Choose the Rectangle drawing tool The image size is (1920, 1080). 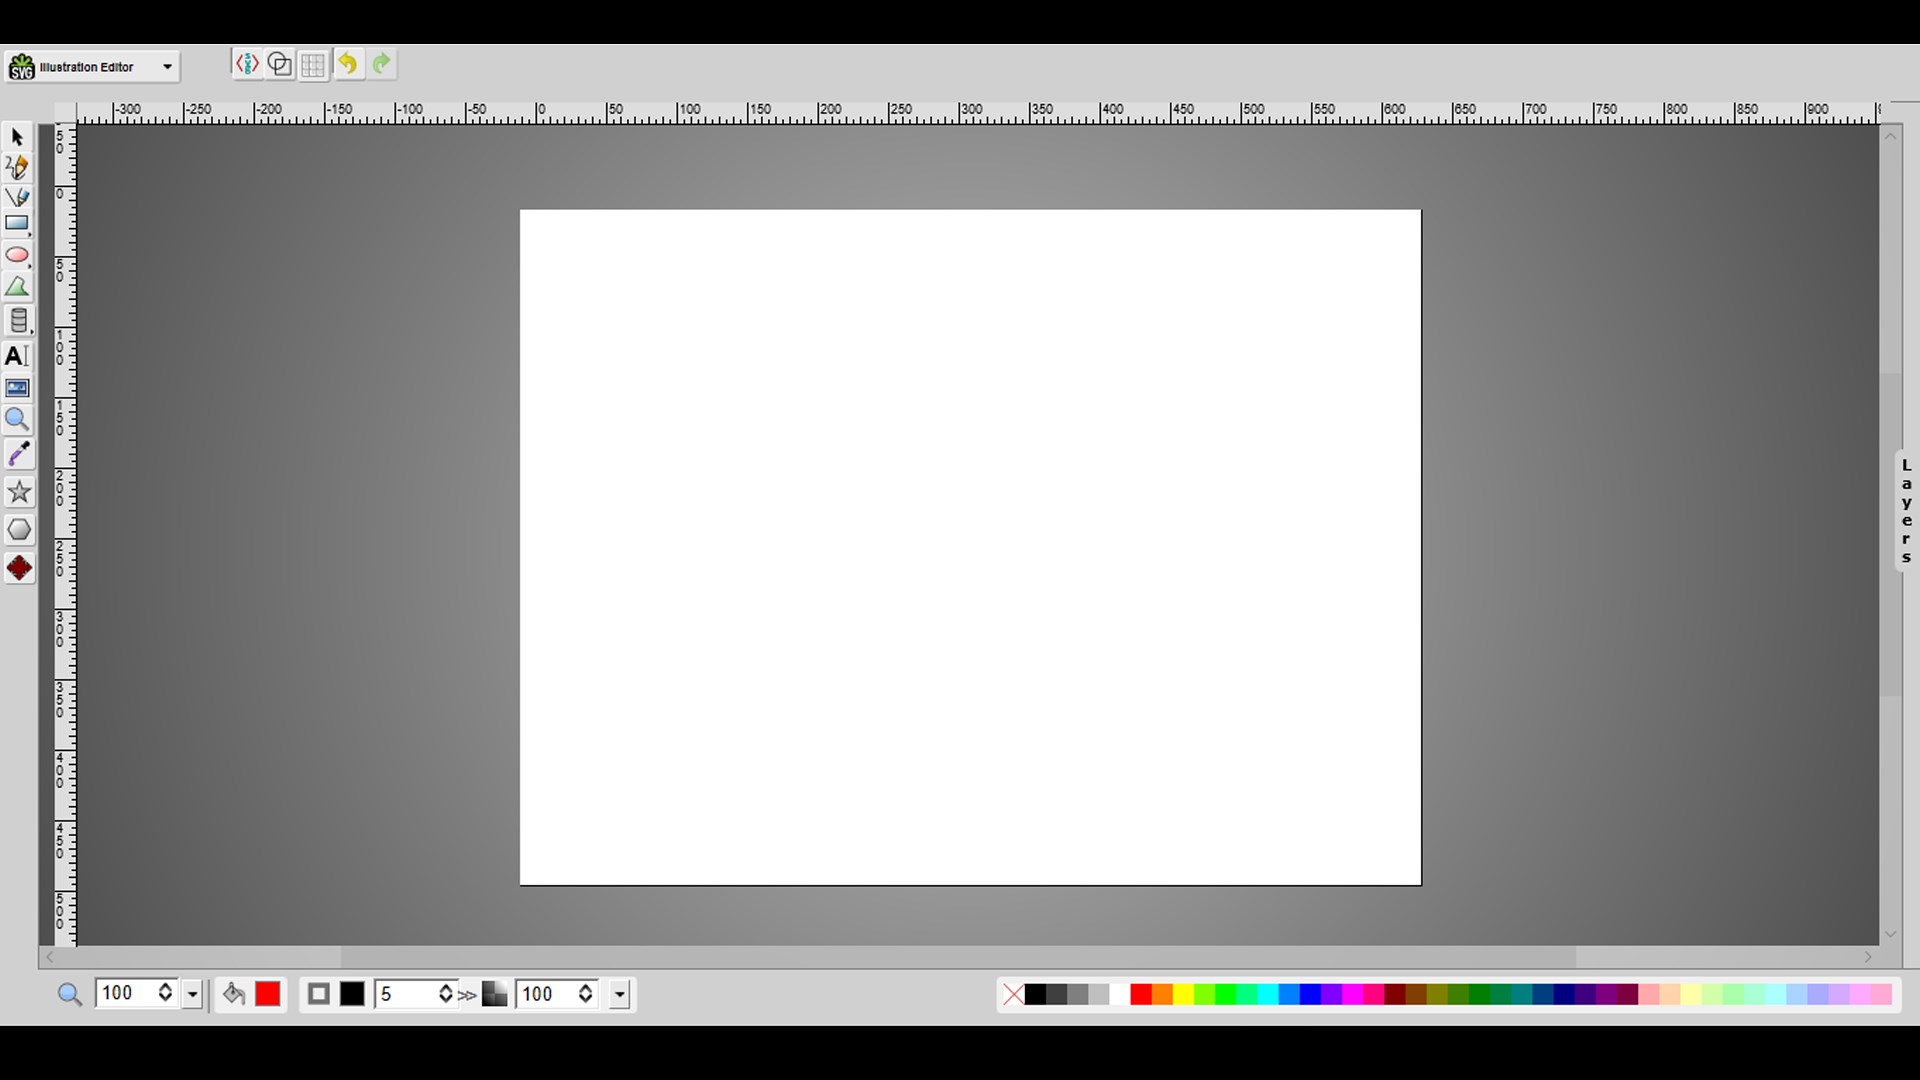point(17,223)
